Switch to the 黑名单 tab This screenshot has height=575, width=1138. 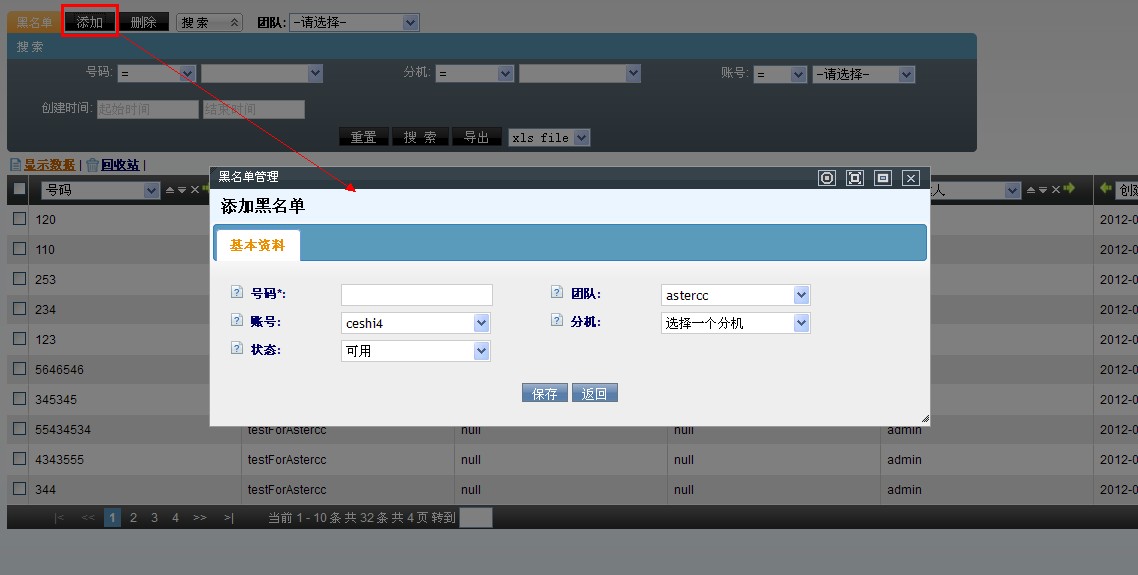point(34,22)
